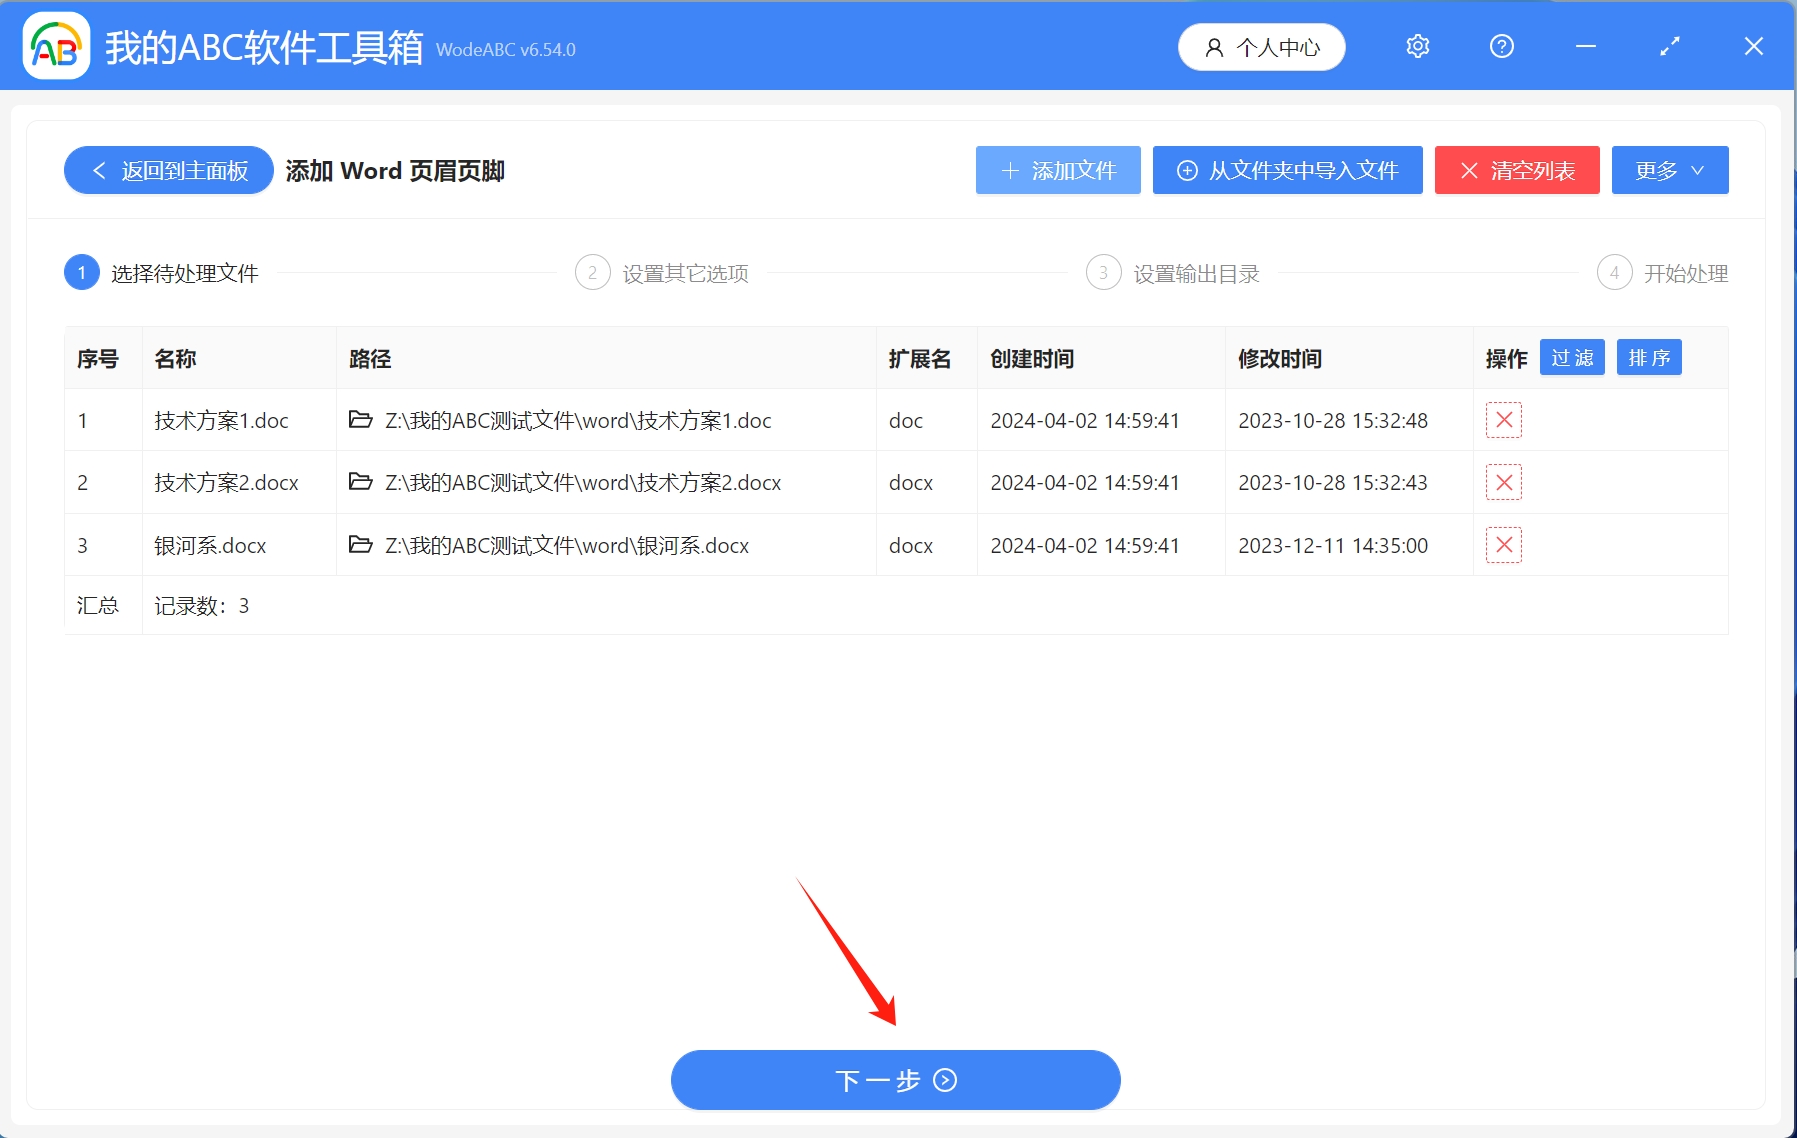Image resolution: width=1797 pixels, height=1138 pixels.
Task: Click path Z:\我的ABC测试文件\word\技术方案1.doc
Action: 578,421
